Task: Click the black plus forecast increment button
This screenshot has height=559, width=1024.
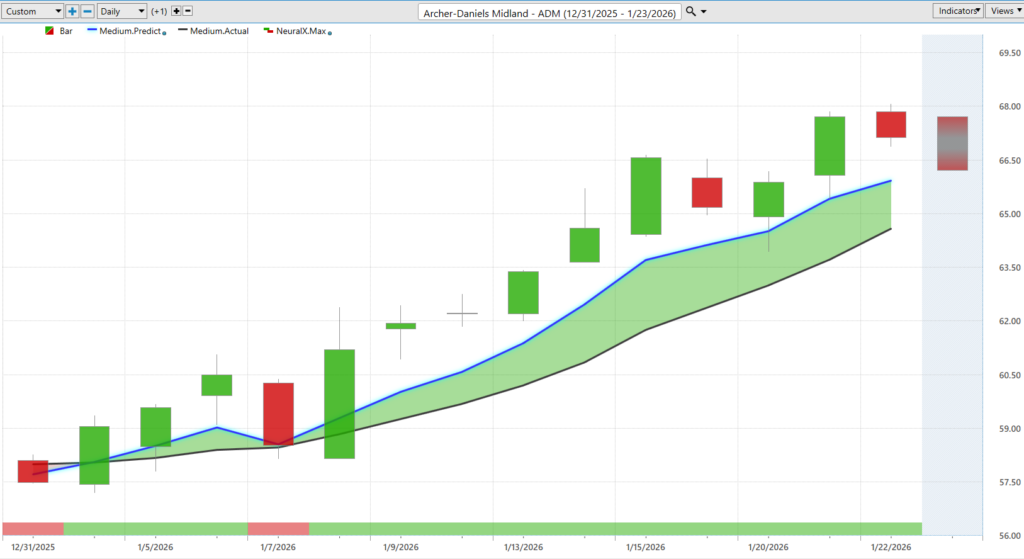Action: click(x=176, y=11)
